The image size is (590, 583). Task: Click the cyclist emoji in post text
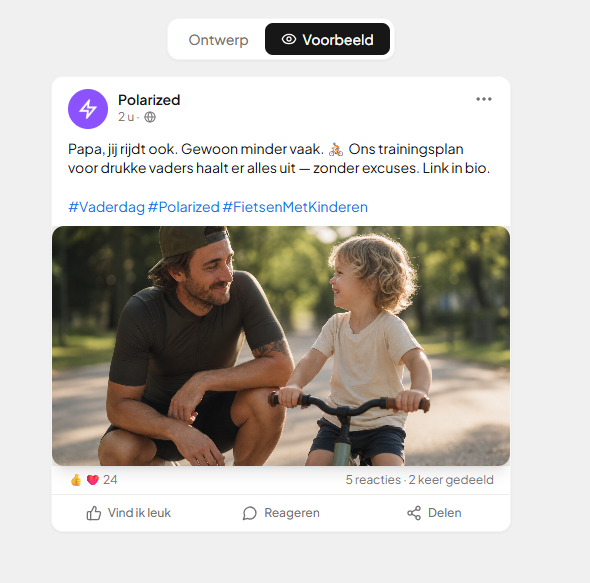(336, 149)
